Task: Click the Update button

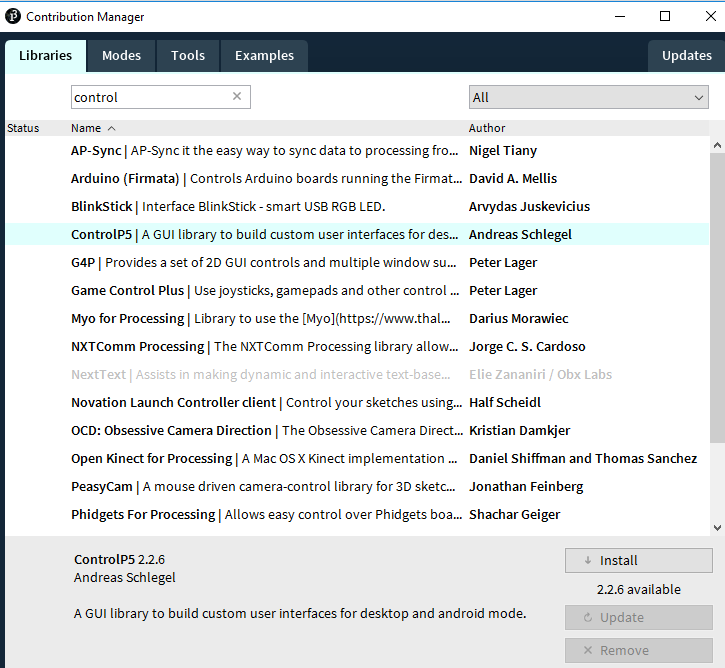Action: click(x=639, y=617)
